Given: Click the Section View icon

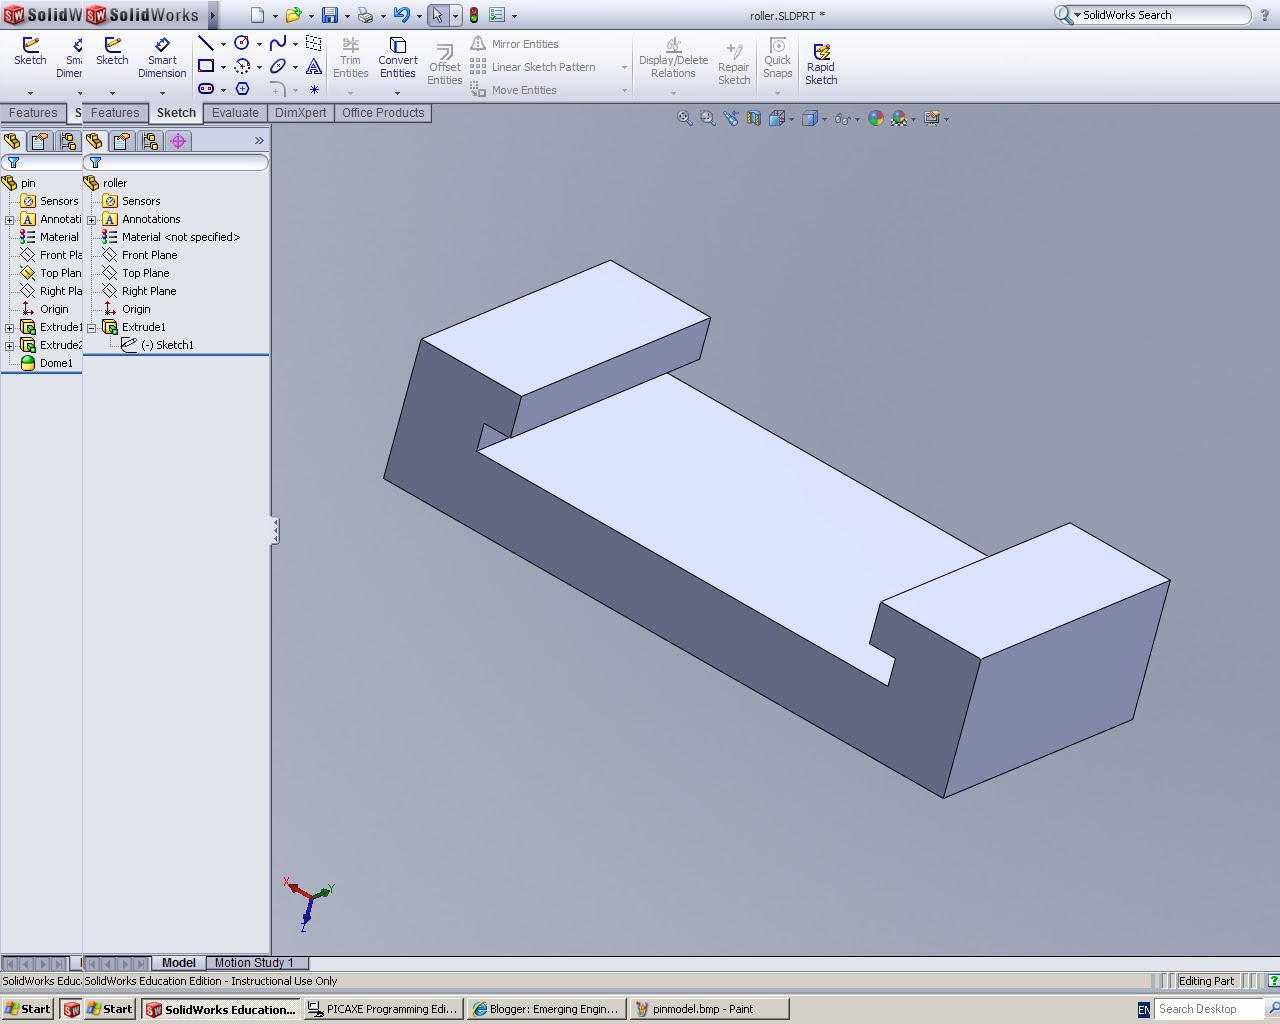Looking at the screenshot, I should (x=753, y=117).
